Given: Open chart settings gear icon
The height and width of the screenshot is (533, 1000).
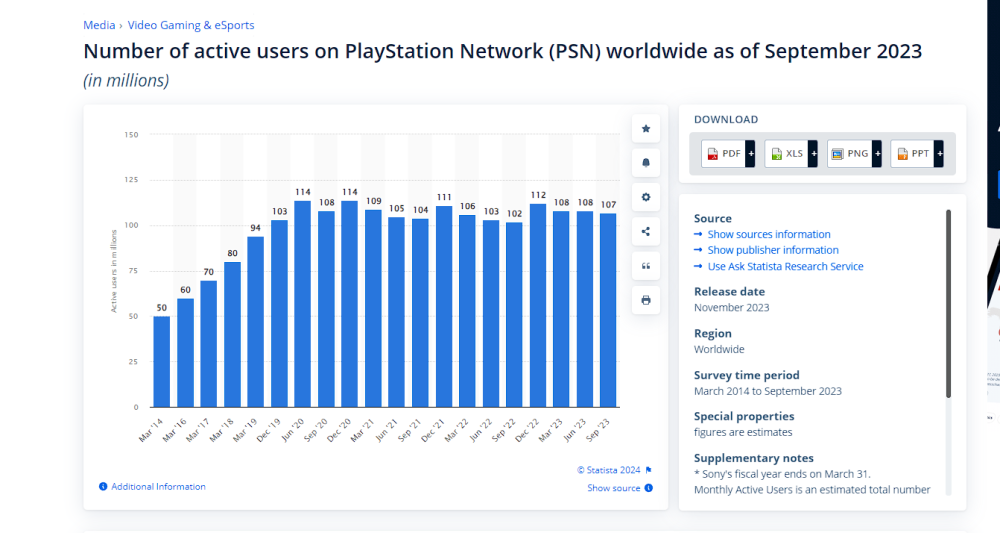Looking at the screenshot, I should 646,197.
